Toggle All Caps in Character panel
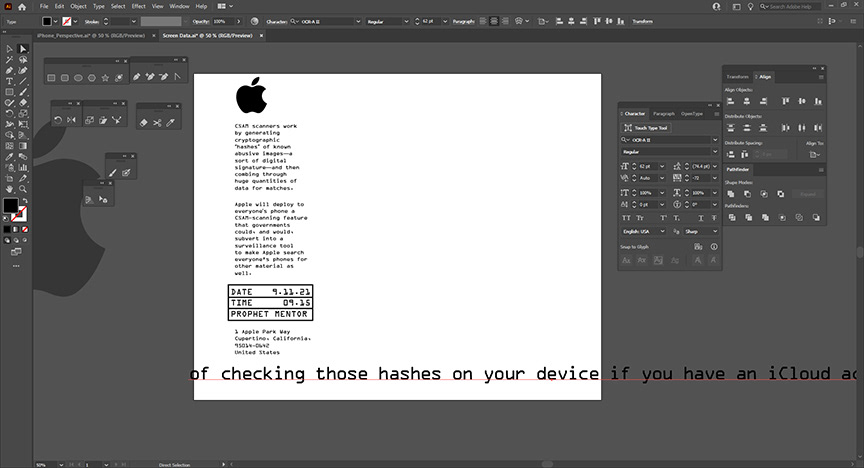Image resolution: width=864 pixels, height=468 pixels. (x=627, y=218)
